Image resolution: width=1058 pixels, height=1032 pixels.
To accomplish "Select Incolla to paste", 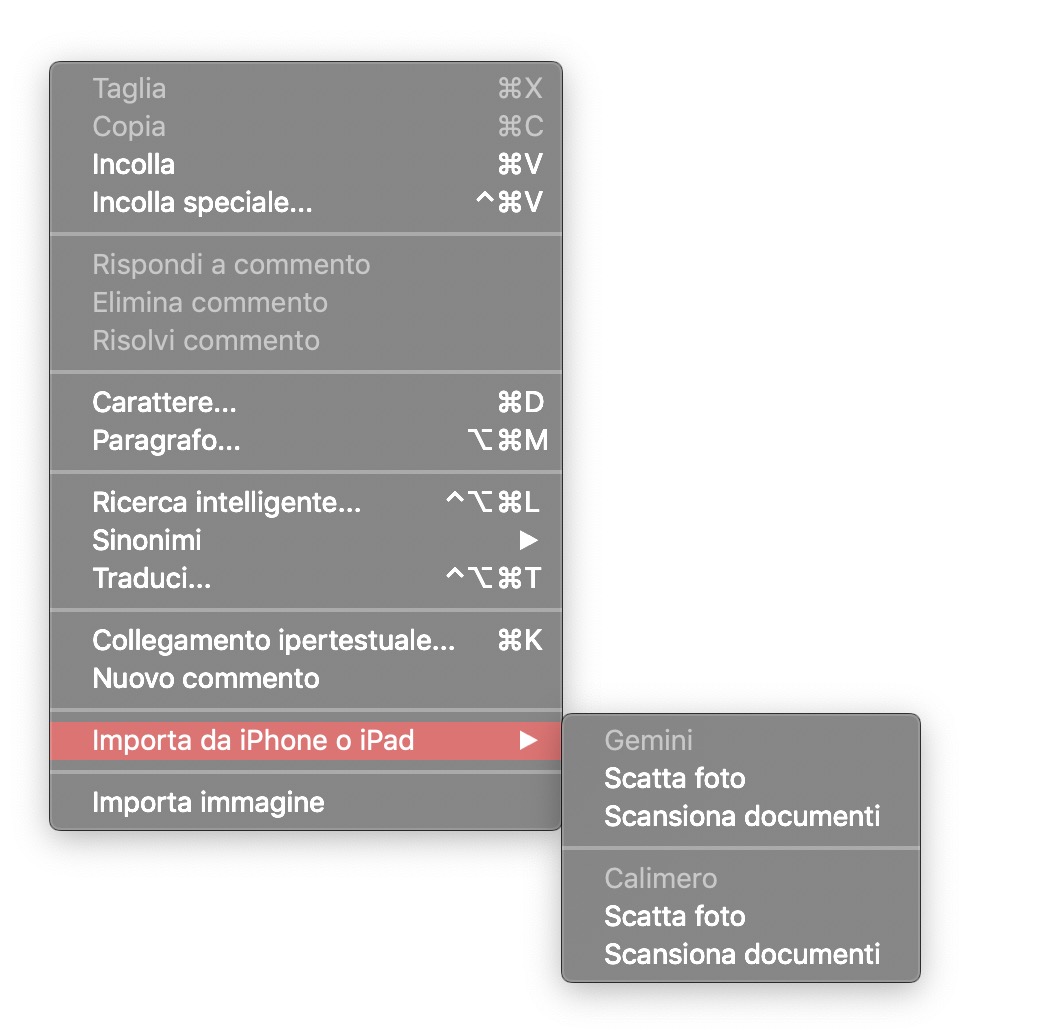I will [133, 165].
